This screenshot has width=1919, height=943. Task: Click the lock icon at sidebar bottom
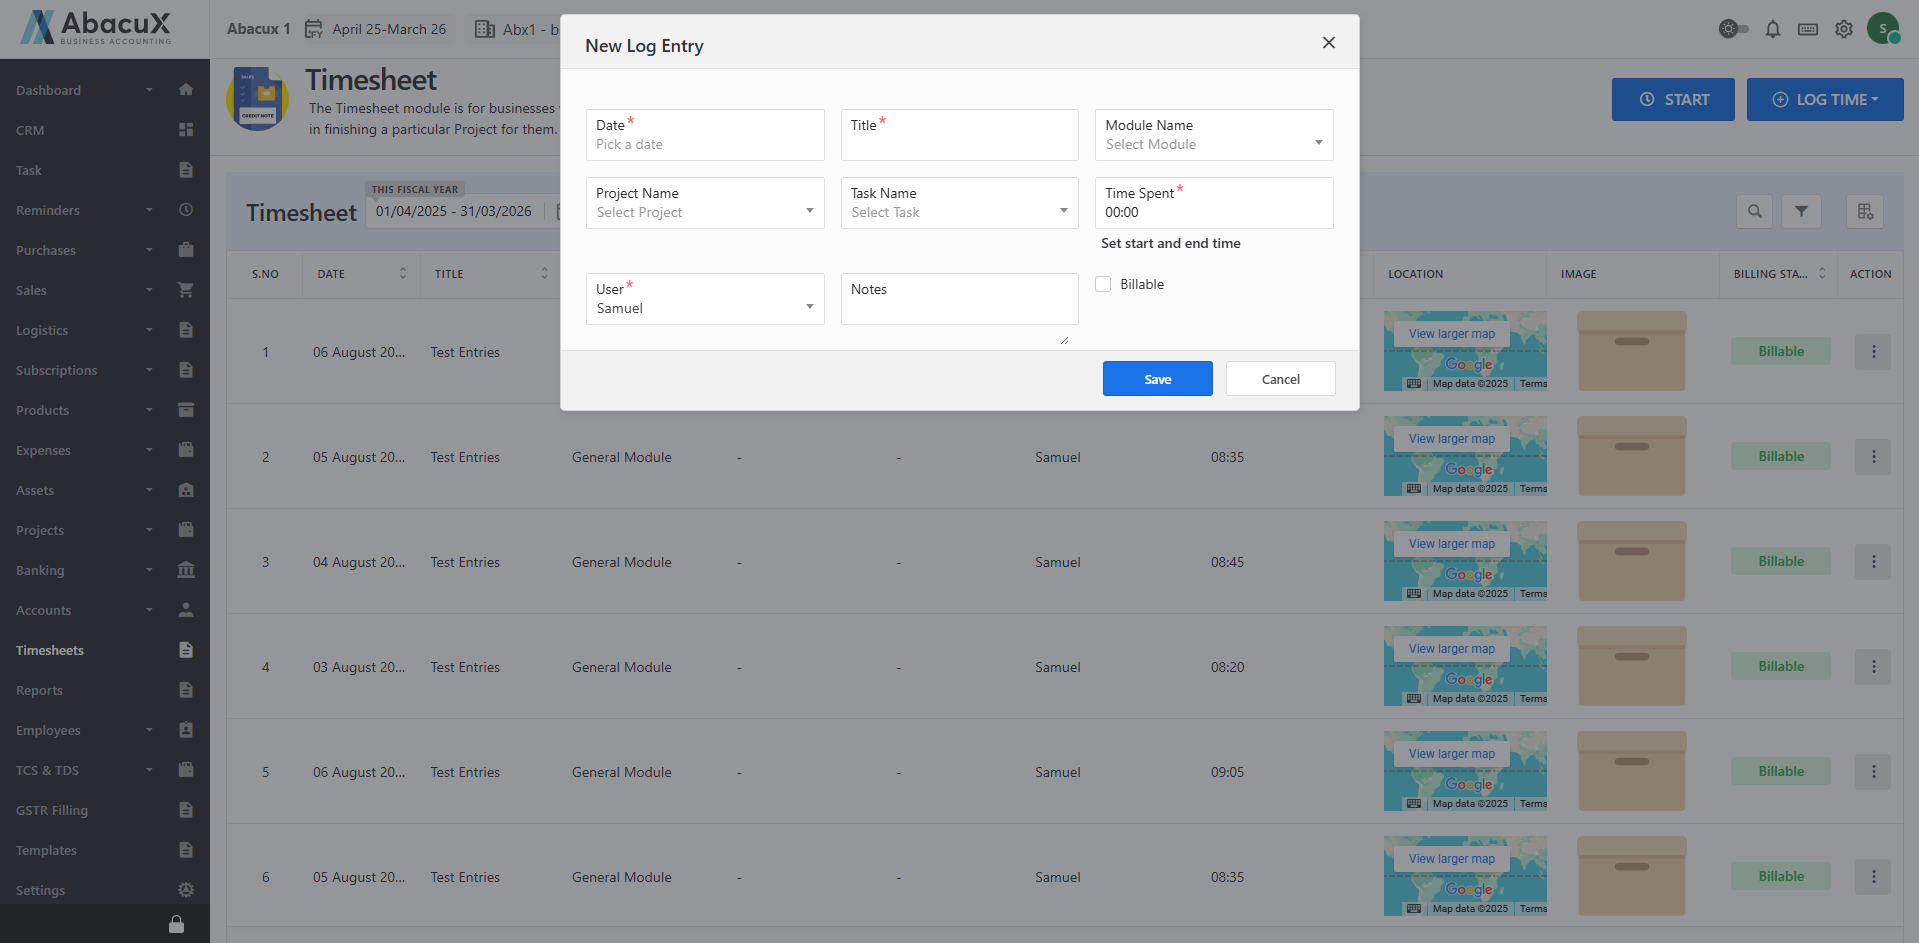pos(176,924)
